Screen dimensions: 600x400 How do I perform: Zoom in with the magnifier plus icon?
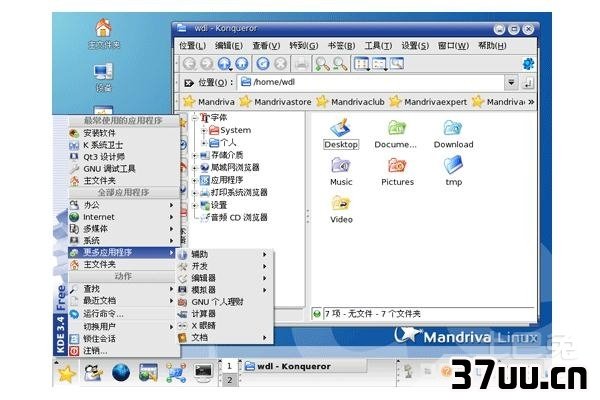coord(322,64)
